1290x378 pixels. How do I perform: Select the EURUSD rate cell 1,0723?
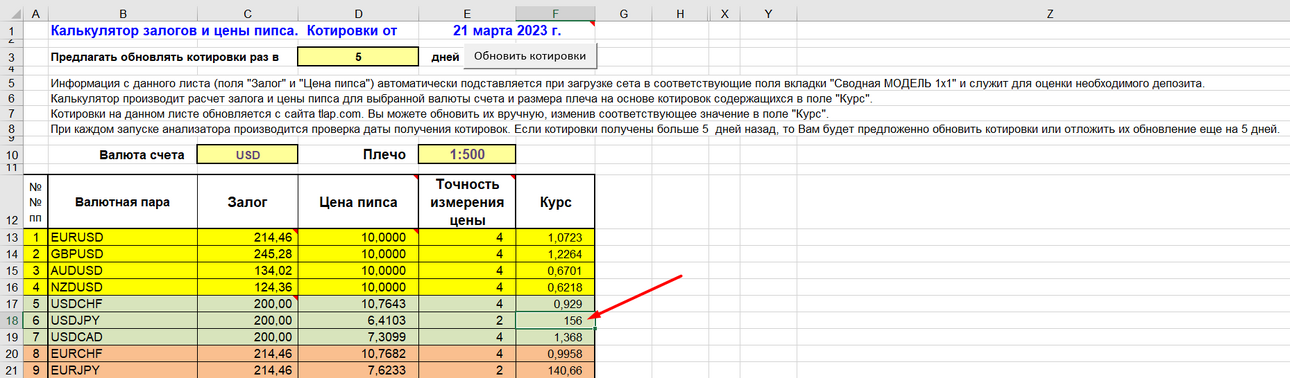pos(555,238)
